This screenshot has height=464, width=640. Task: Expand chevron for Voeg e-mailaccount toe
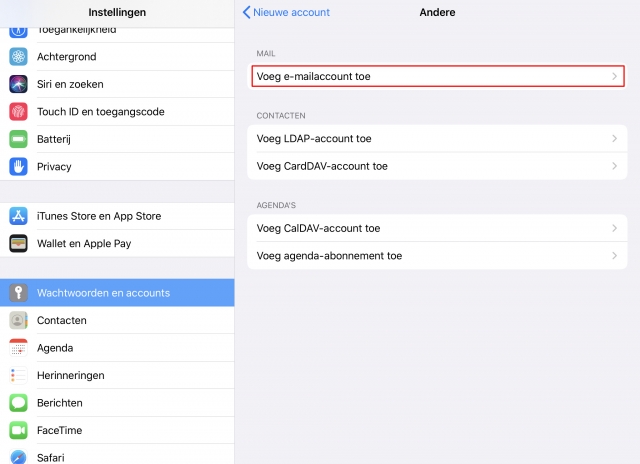(x=614, y=76)
